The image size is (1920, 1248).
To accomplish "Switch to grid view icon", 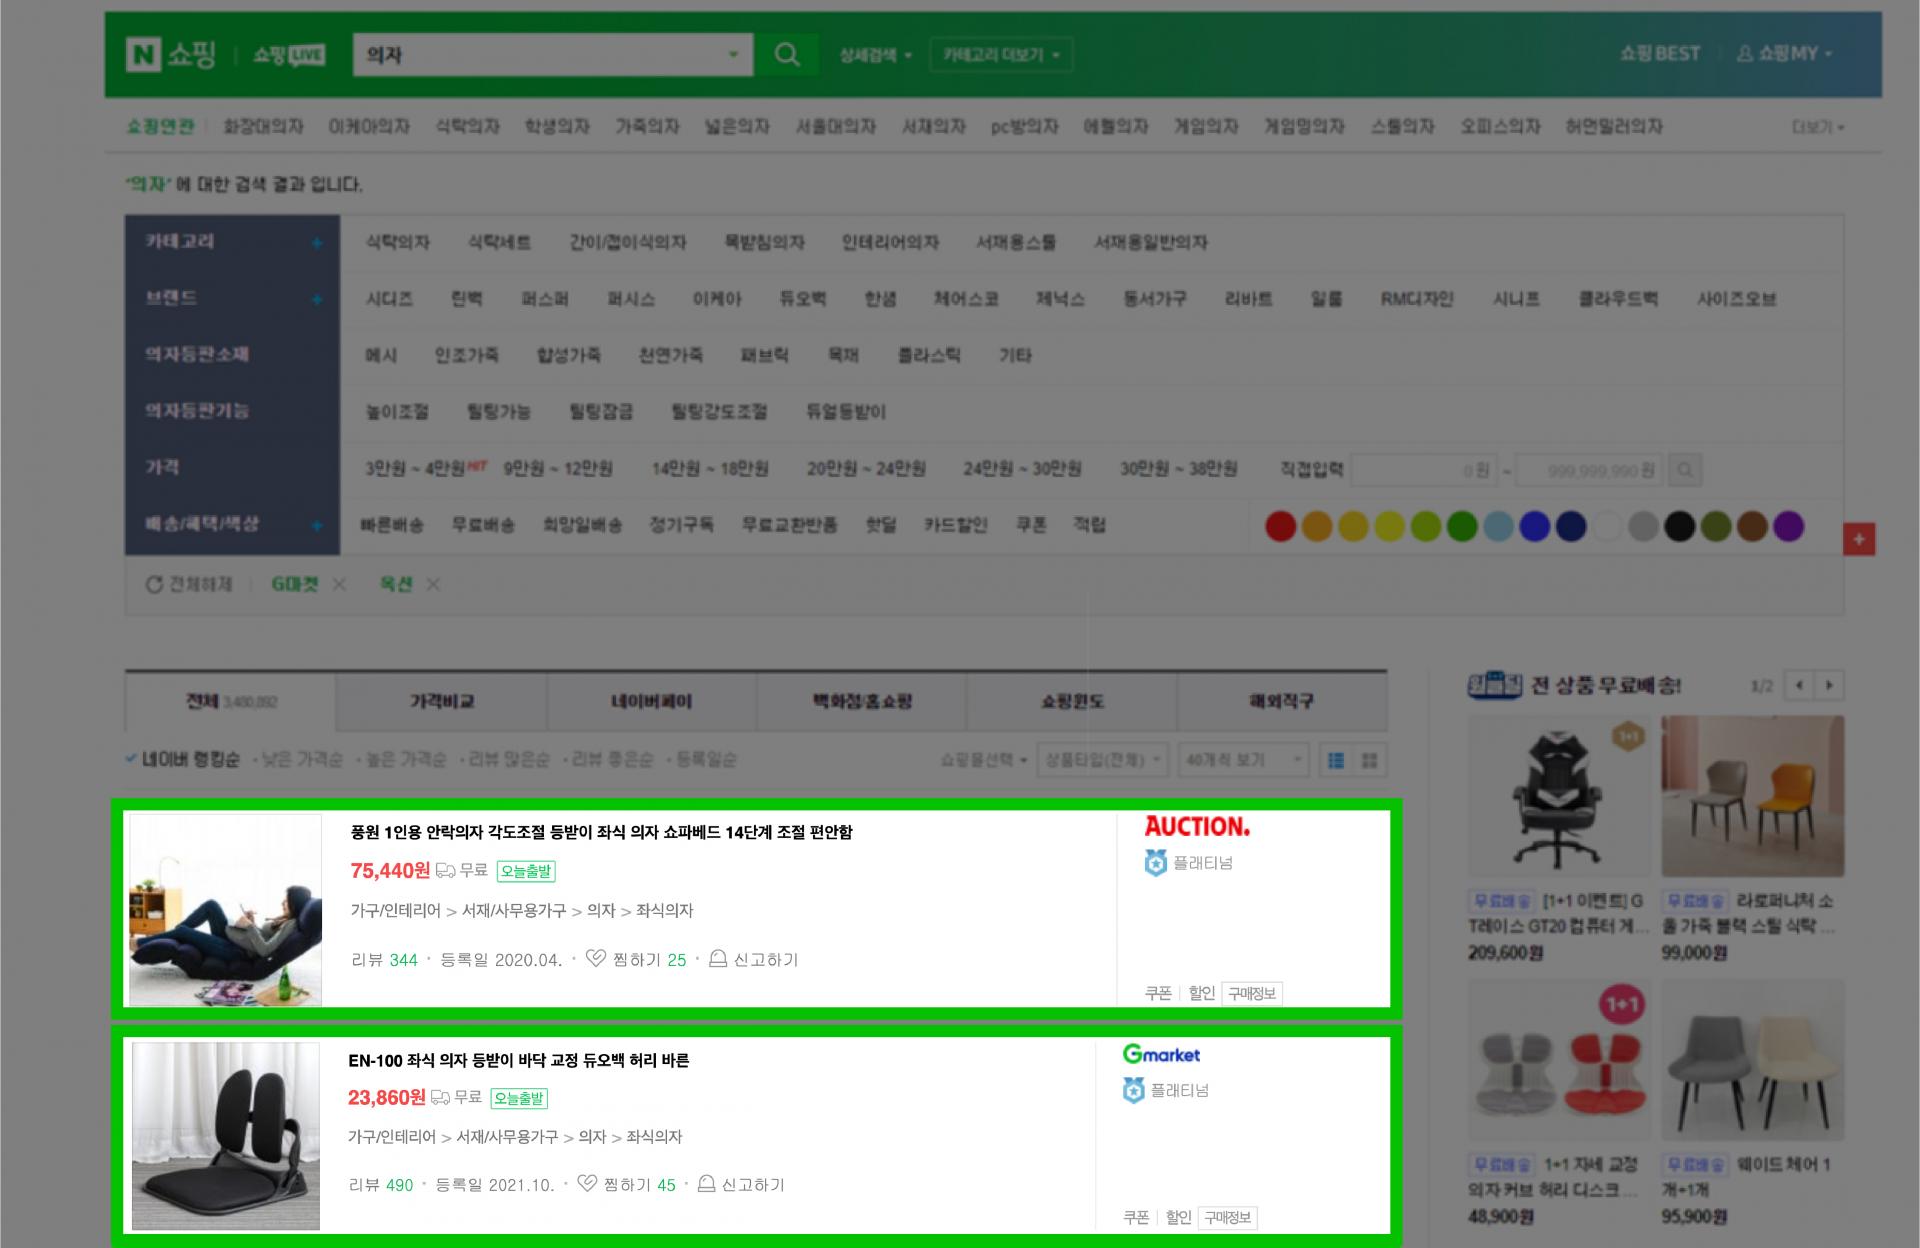I will [1370, 761].
